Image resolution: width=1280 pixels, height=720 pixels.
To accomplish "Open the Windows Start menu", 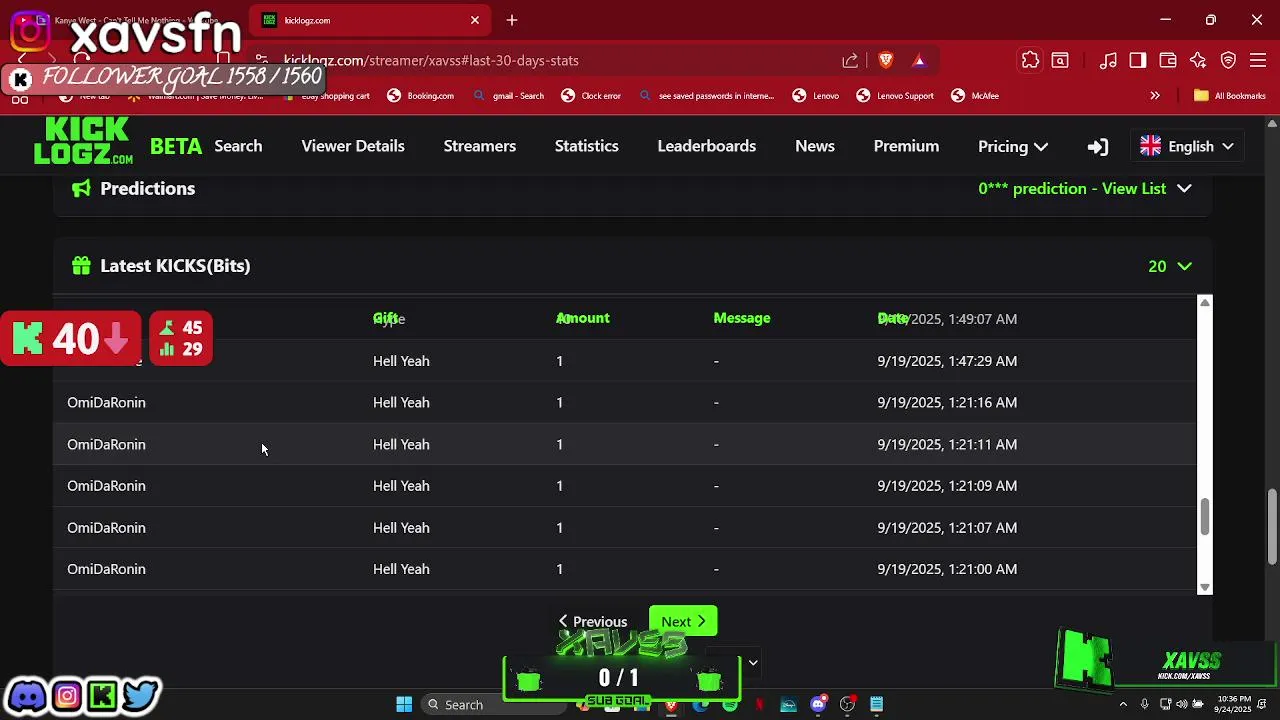I will [404, 705].
